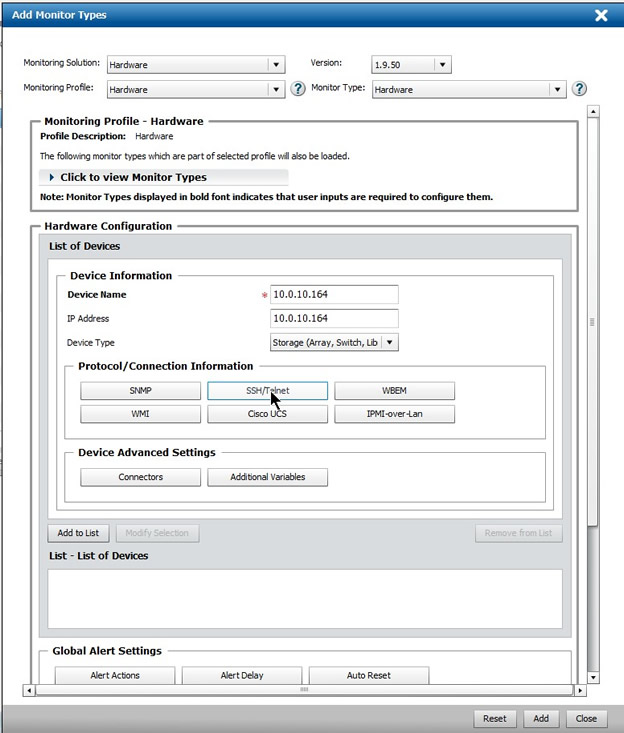This screenshot has height=733, width=624.
Task: Click the vertical scrollbar down arrow
Action: coord(593,677)
